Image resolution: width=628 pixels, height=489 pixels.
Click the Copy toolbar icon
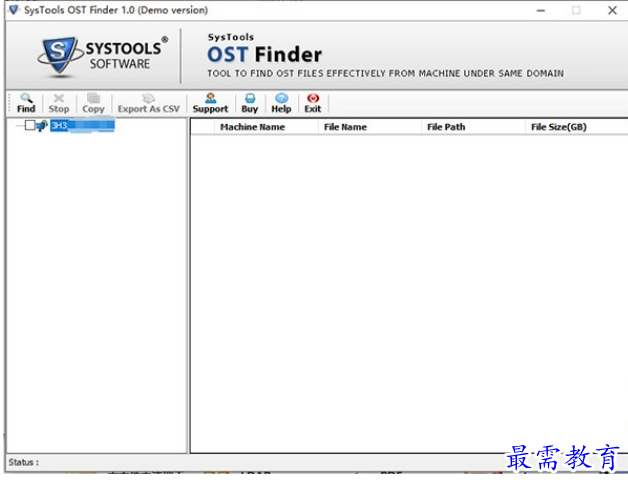[x=93, y=103]
